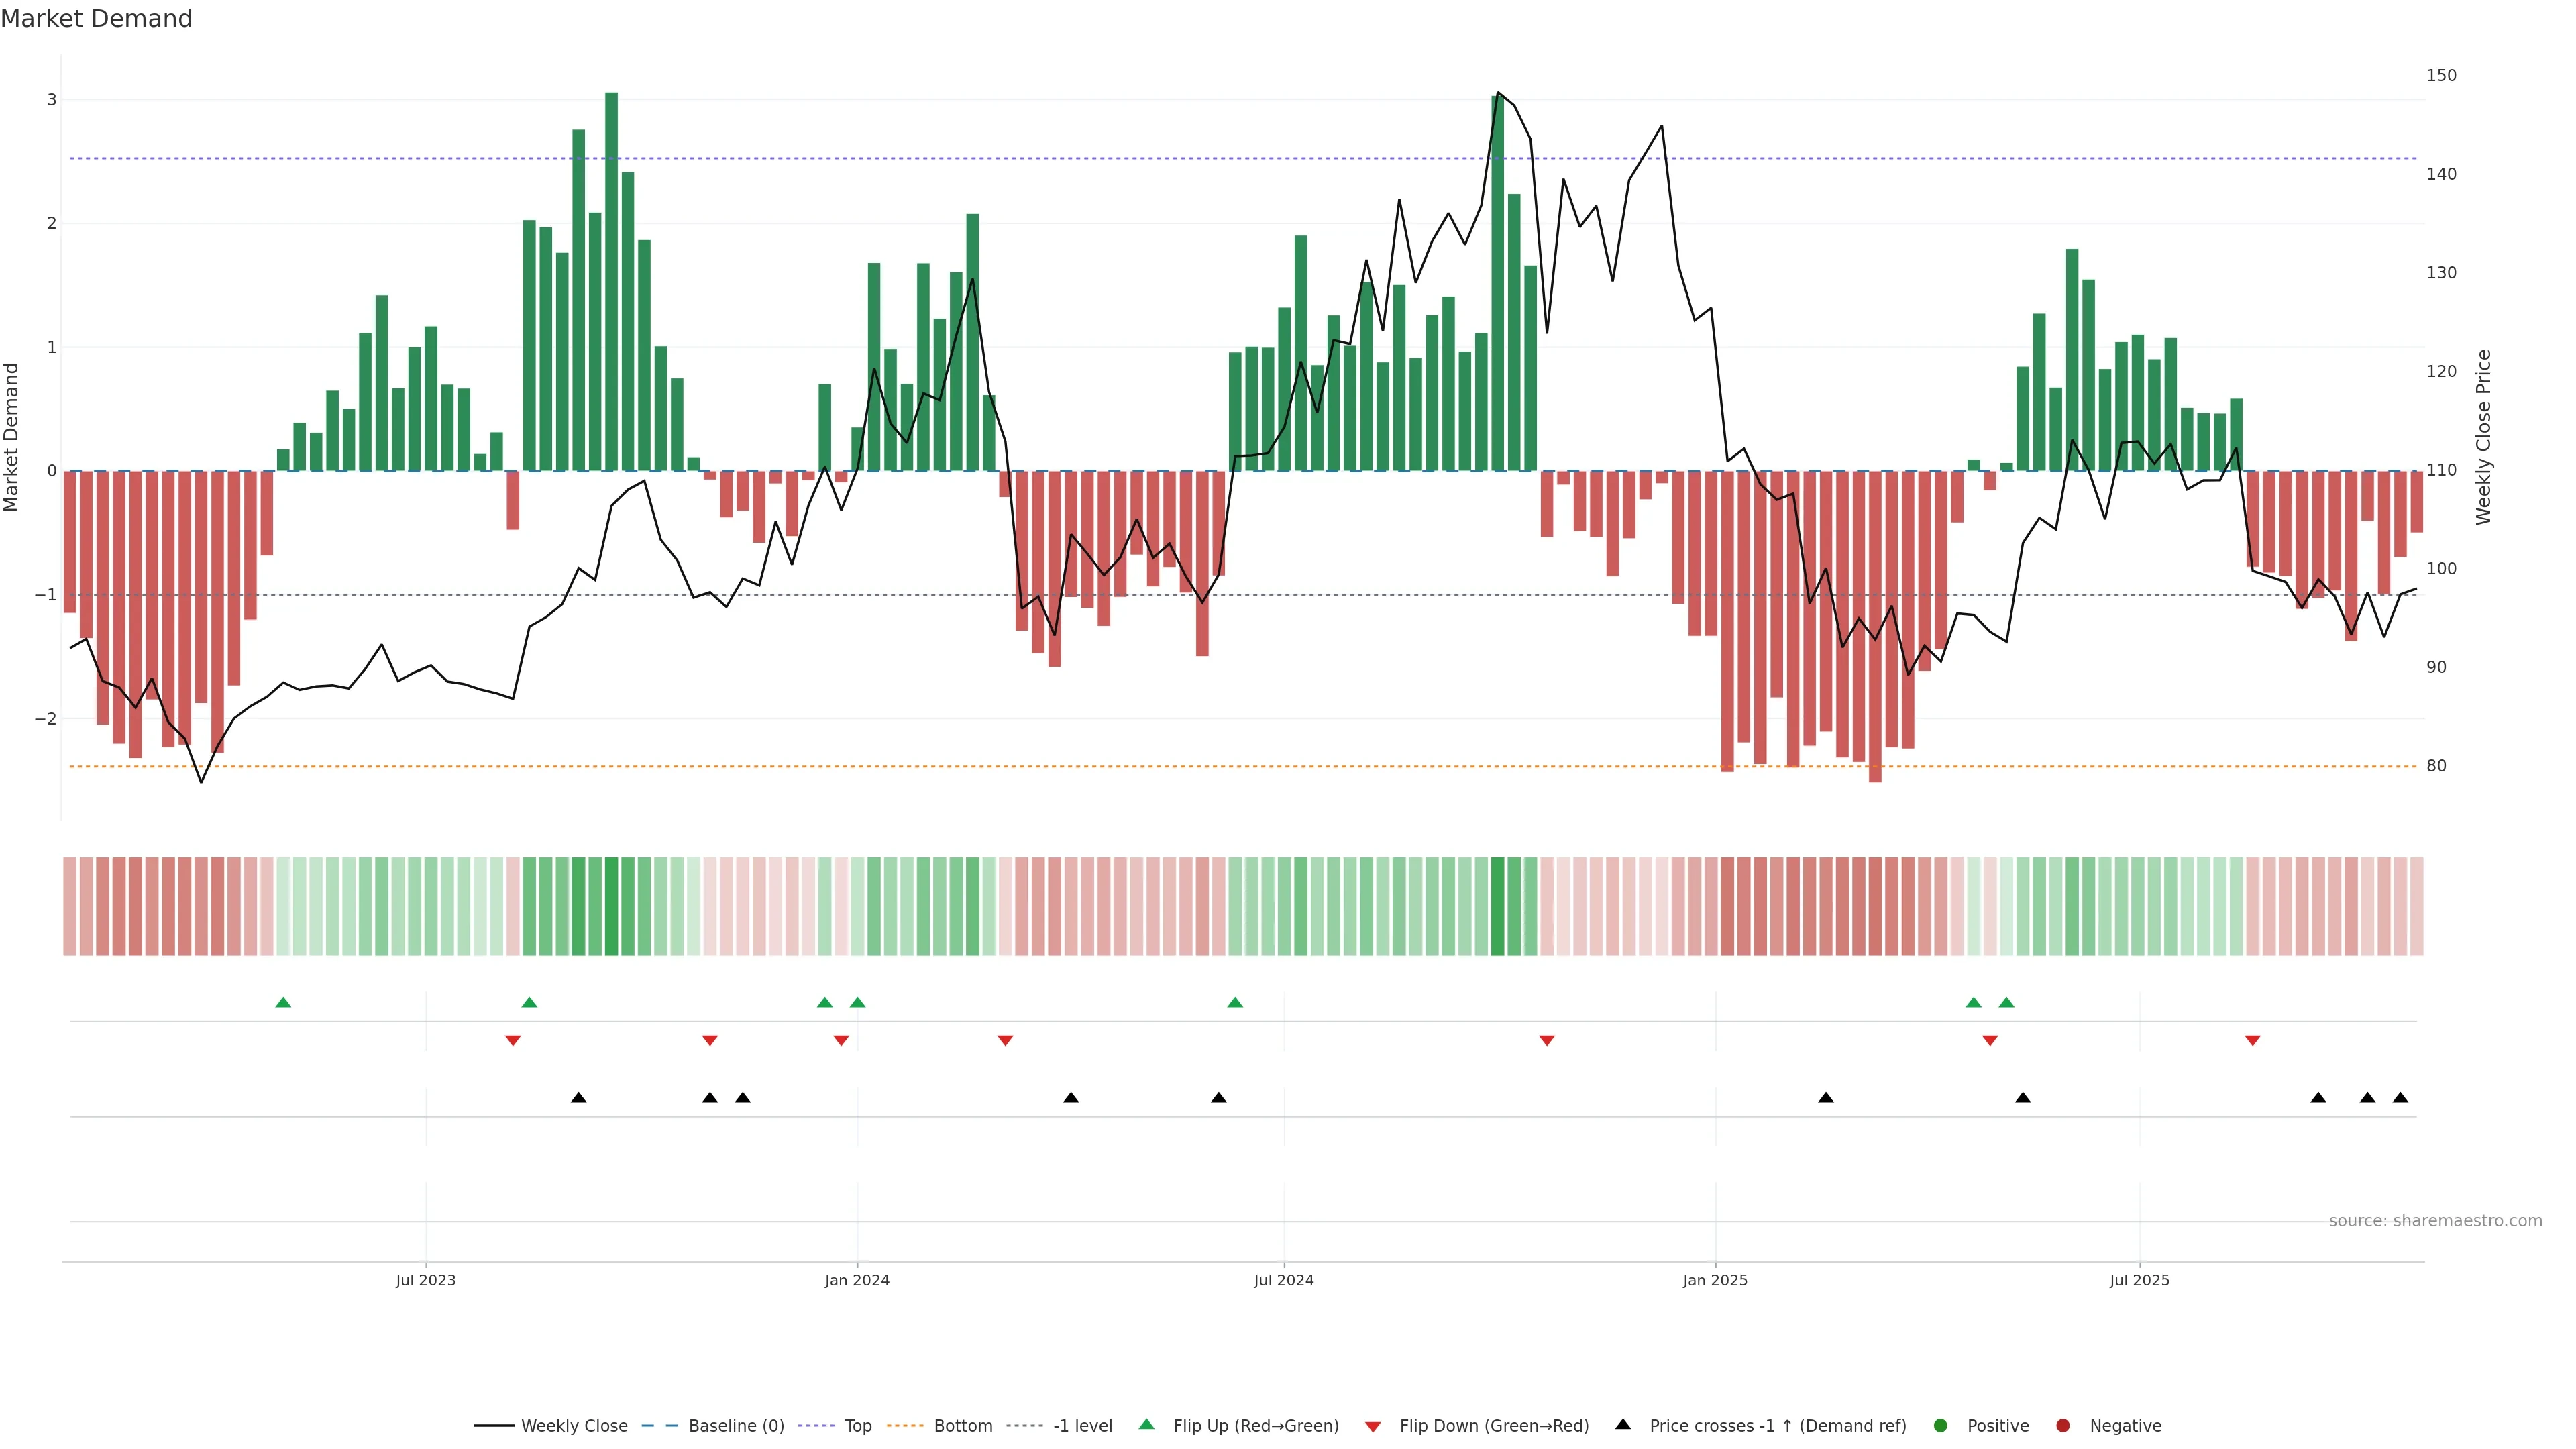Screen dimensions: 2576x1449
Task: Click the red Negative legend dot
Action: tap(2063, 1426)
